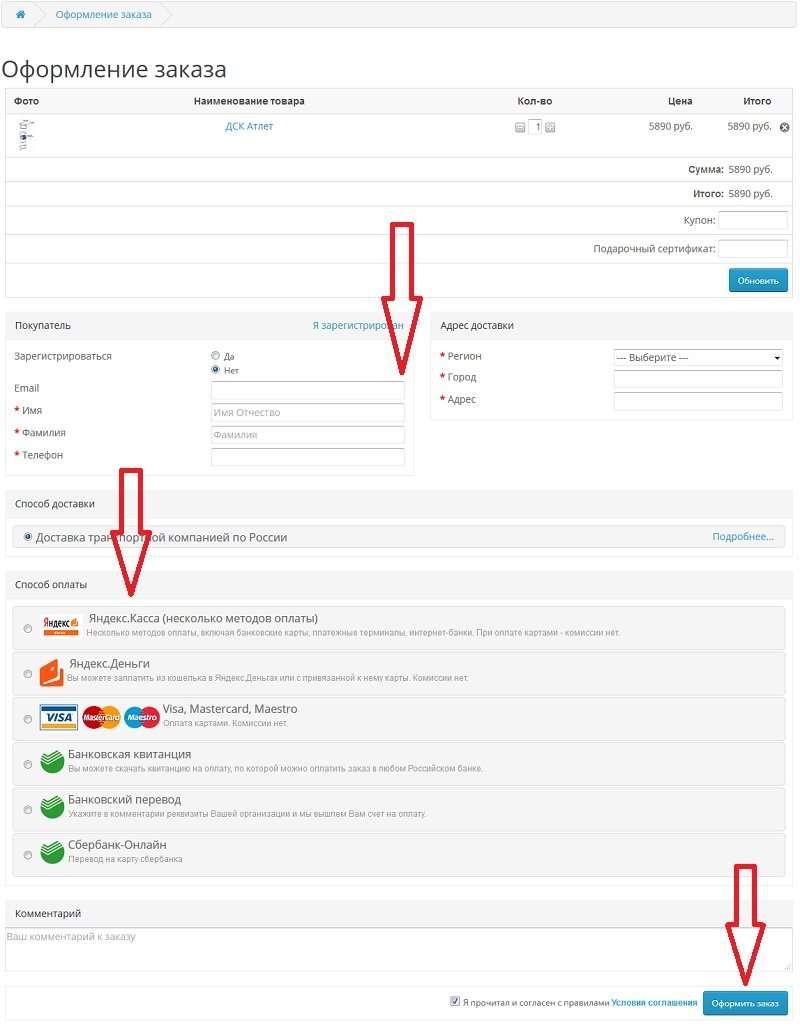Image resolution: width=800 pixels, height=1030 pixels.
Task: Click the order comment text area
Action: (x=399, y=949)
